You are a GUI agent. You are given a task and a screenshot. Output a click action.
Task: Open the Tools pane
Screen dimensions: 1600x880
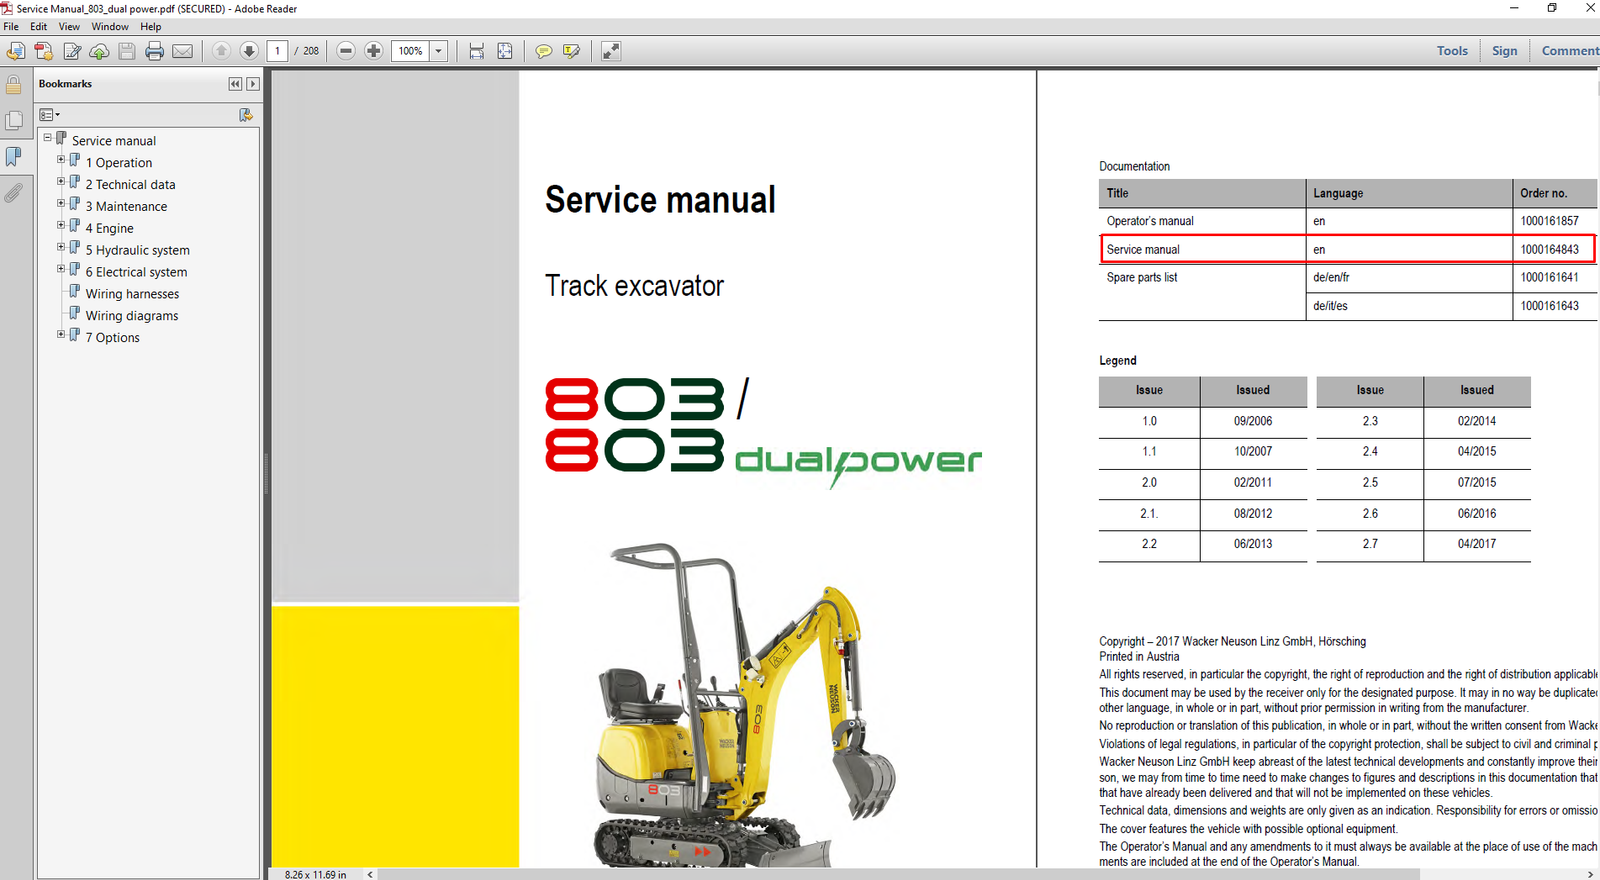click(1452, 51)
